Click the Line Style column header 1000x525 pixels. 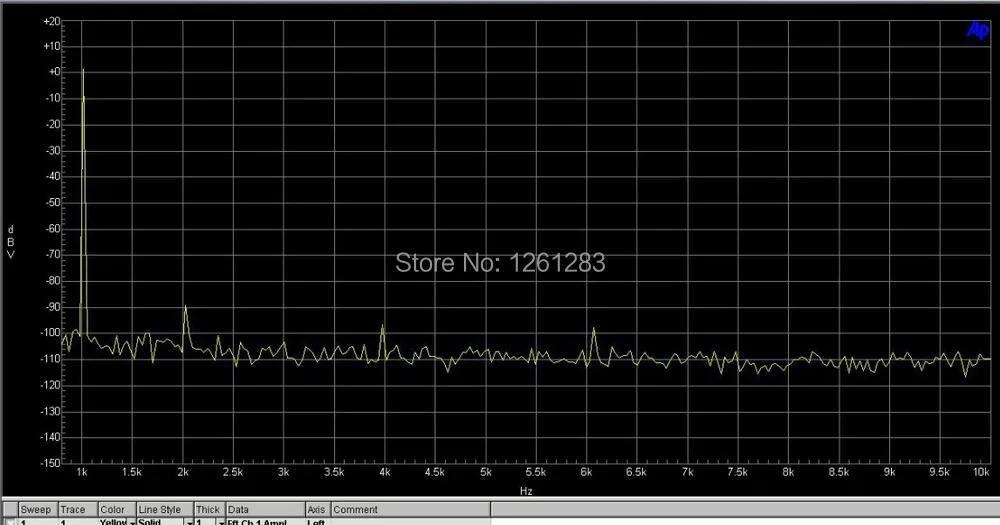(165, 509)
